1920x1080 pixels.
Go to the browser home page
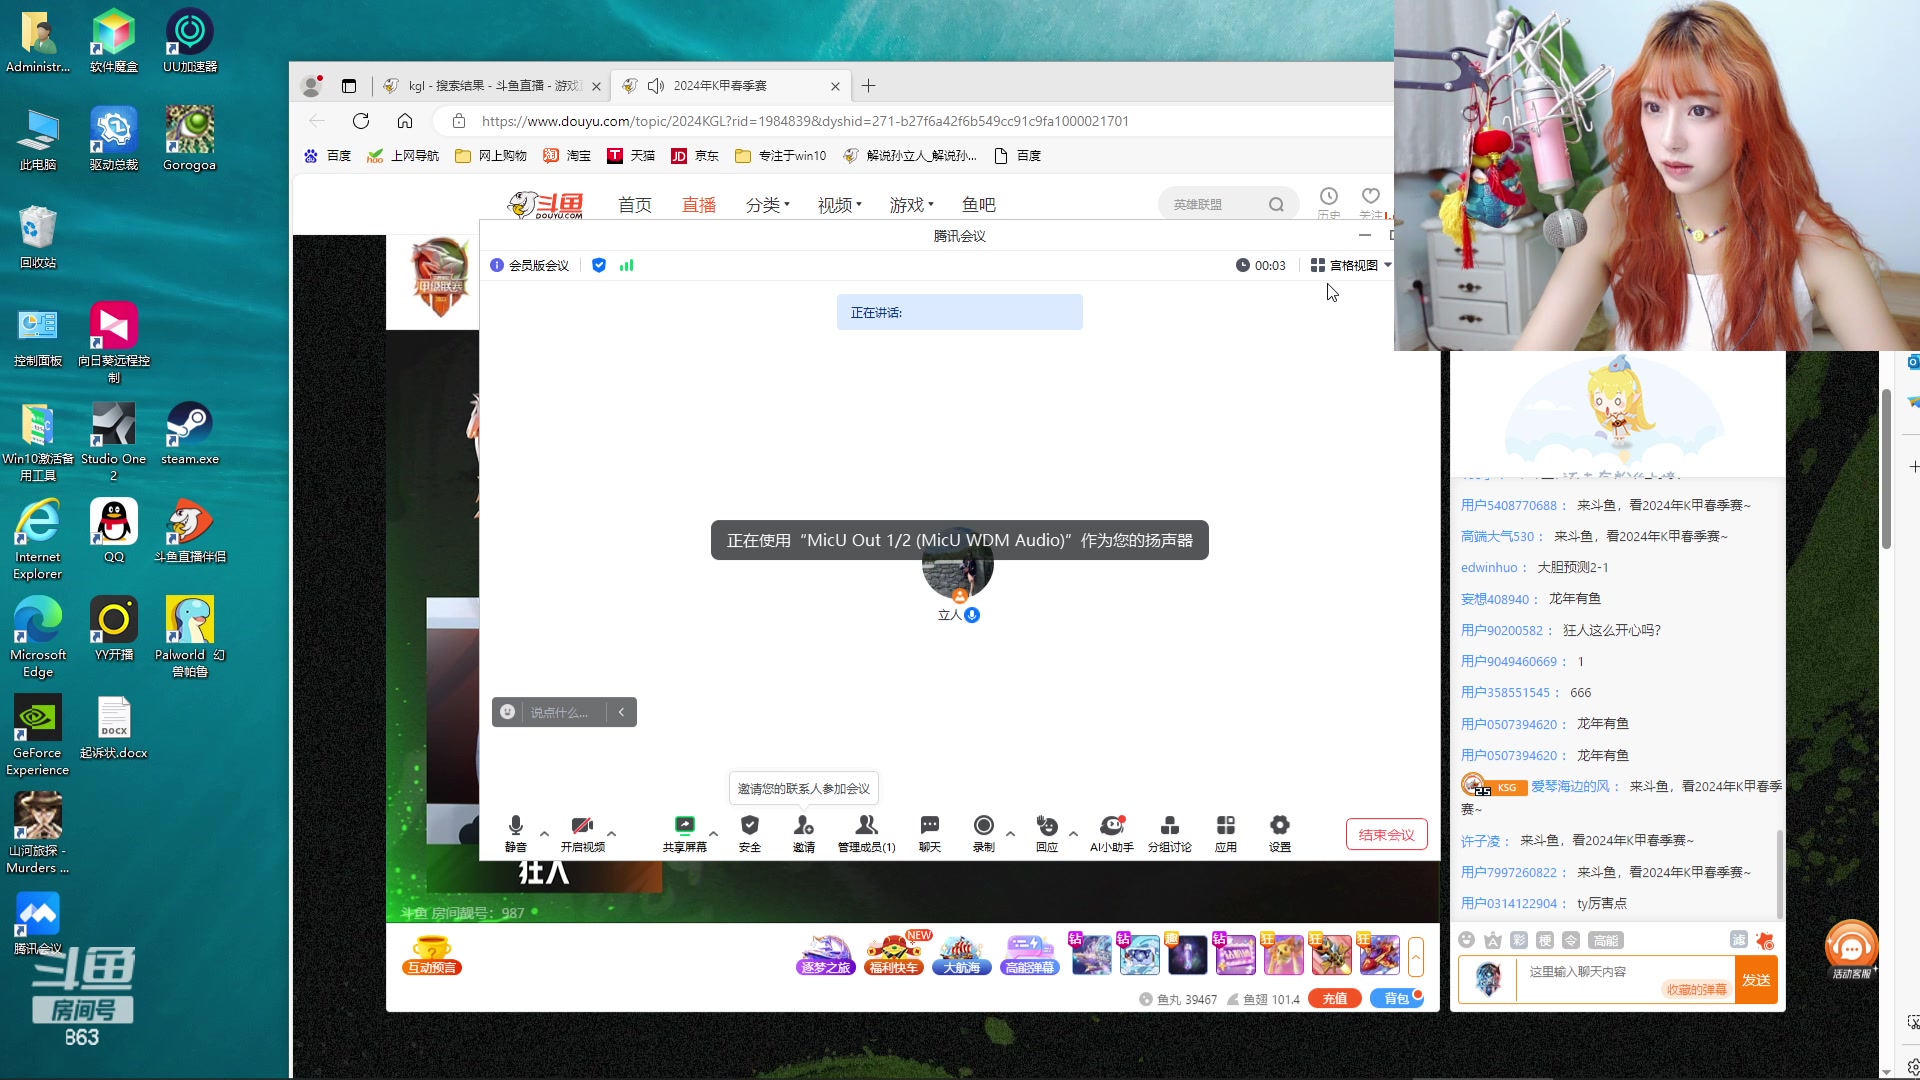[x=405, y=121]
